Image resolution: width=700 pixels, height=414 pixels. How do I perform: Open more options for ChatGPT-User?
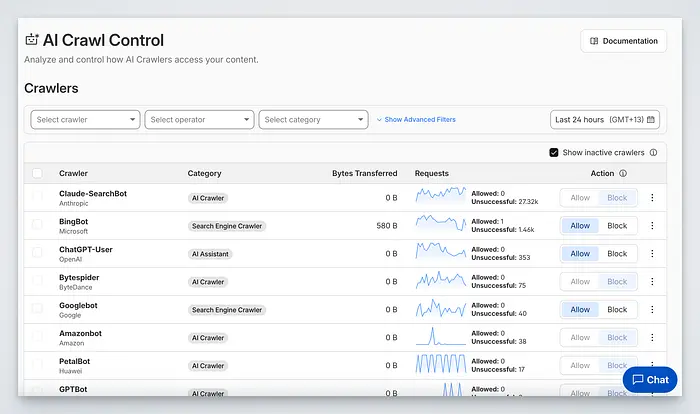click(652, 254)
